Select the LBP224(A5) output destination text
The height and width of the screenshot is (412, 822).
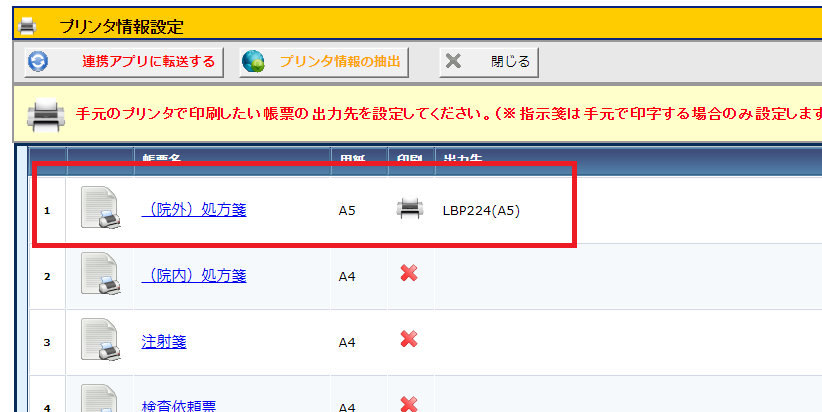[x=481, y=211]
